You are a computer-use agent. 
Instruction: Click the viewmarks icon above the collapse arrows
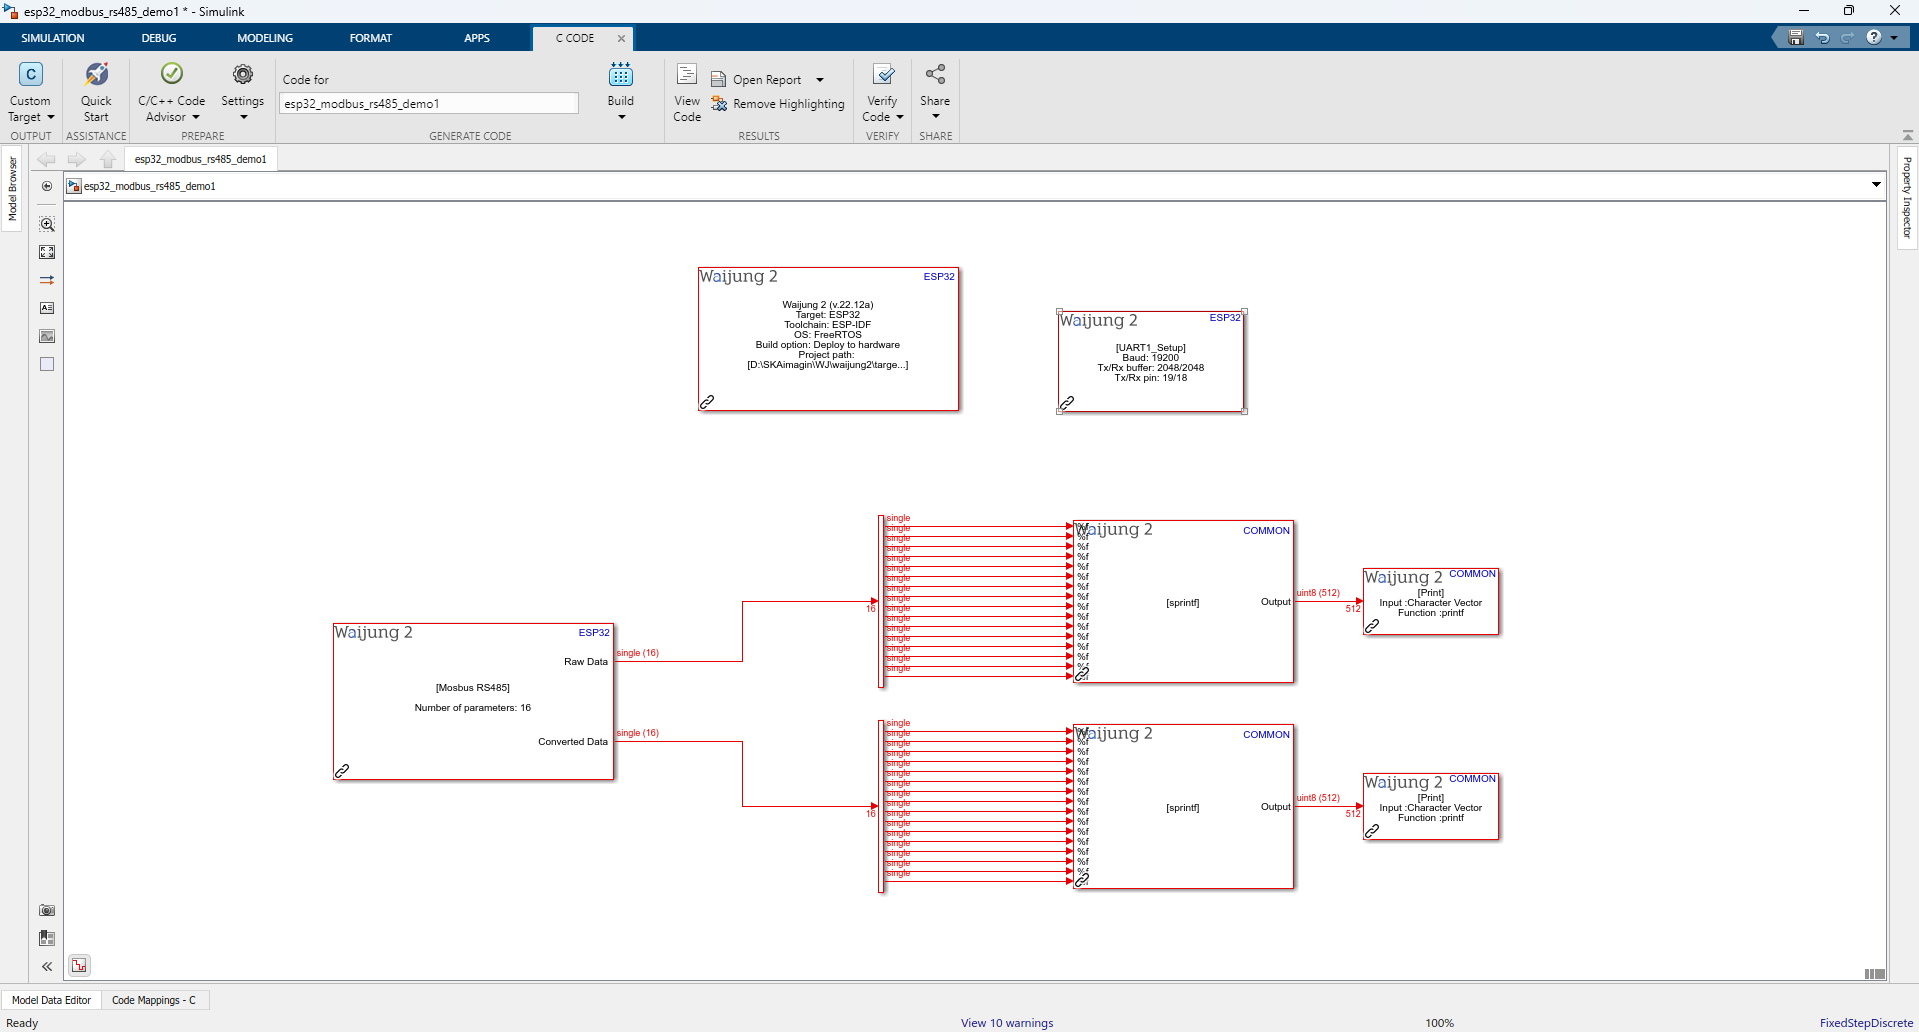[47, 938]
